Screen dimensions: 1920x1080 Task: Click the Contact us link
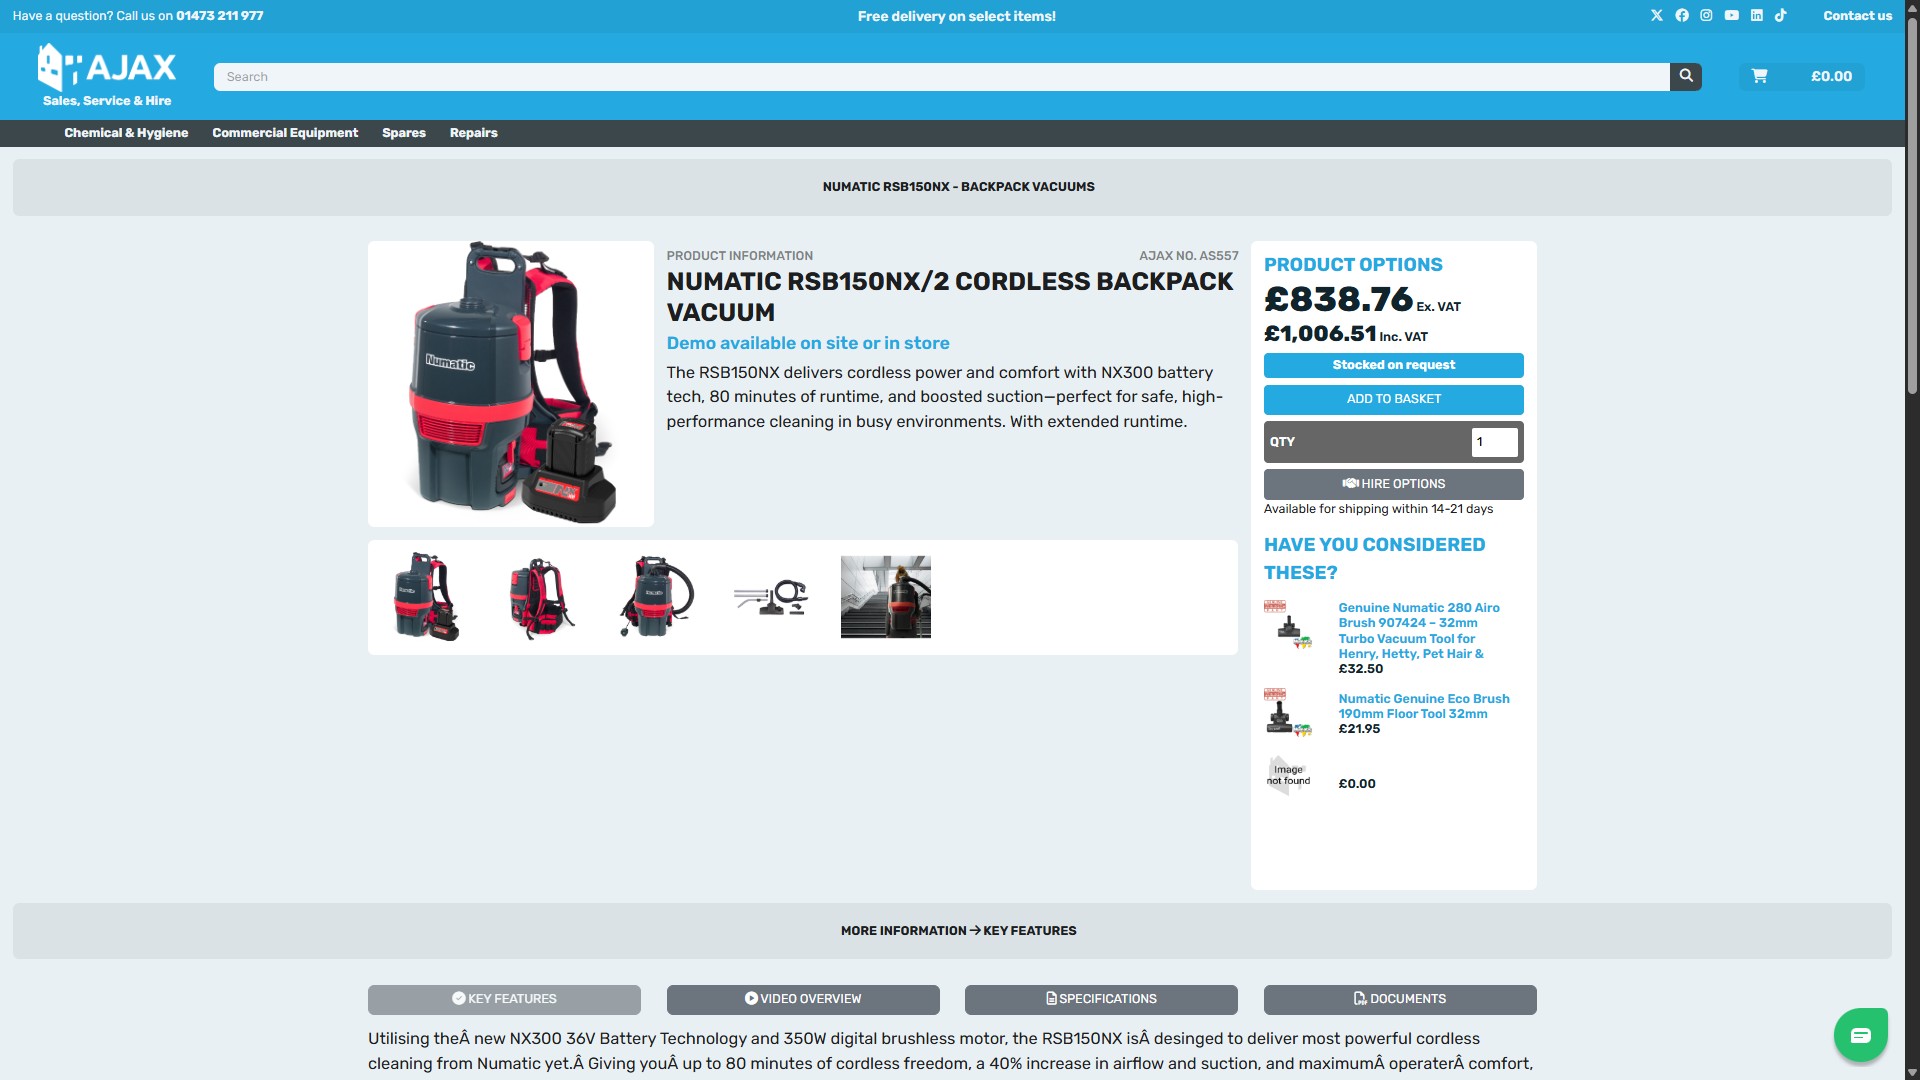pos(1857,16)
